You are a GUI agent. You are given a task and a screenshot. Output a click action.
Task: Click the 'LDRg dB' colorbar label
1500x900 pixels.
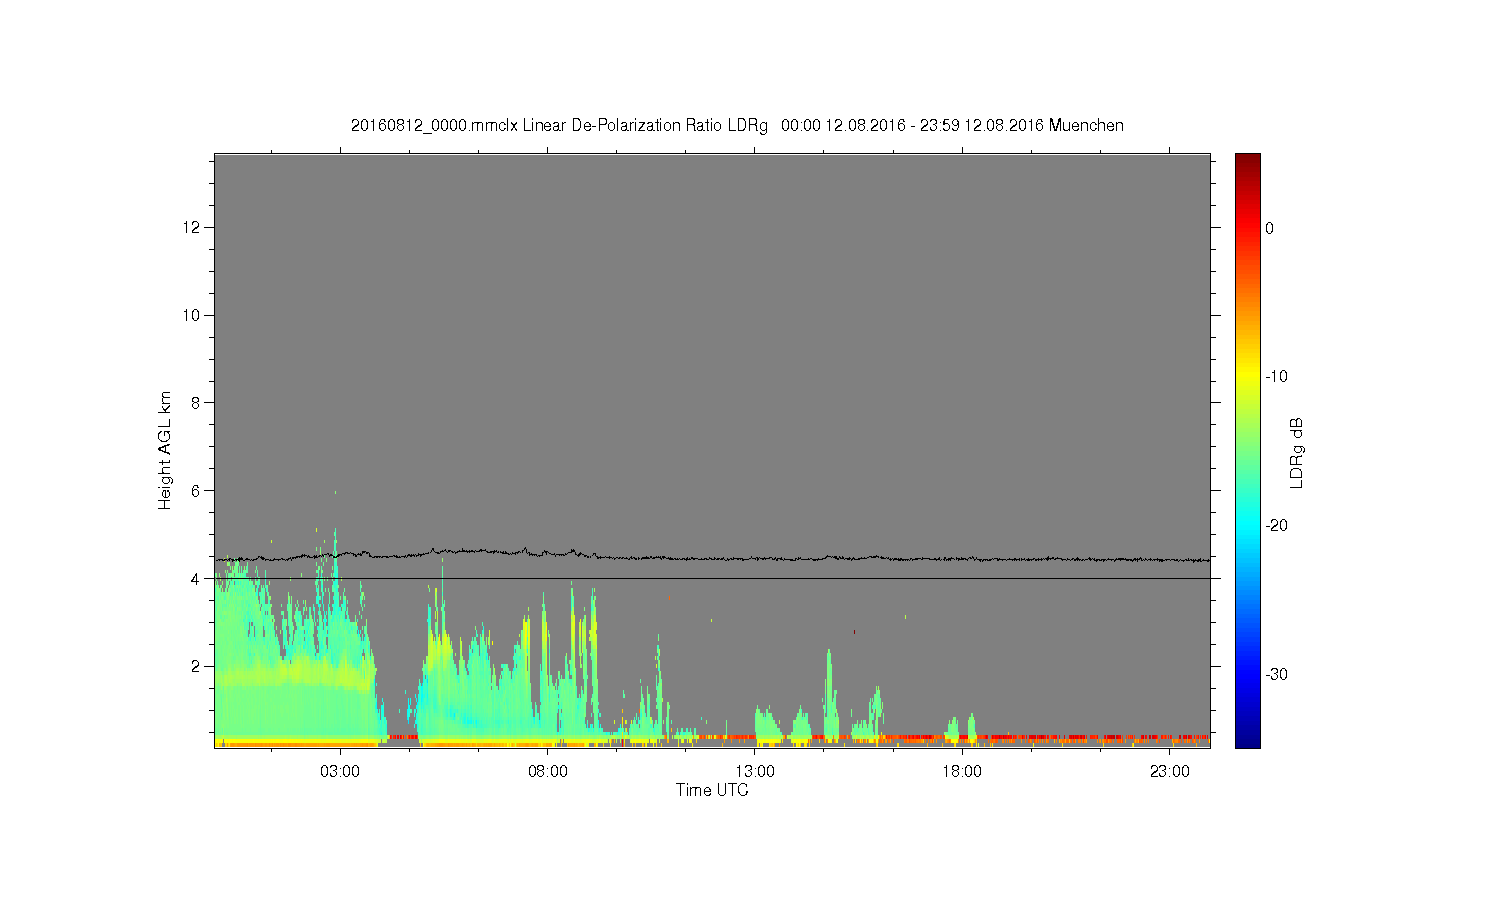pos(1297,452)
